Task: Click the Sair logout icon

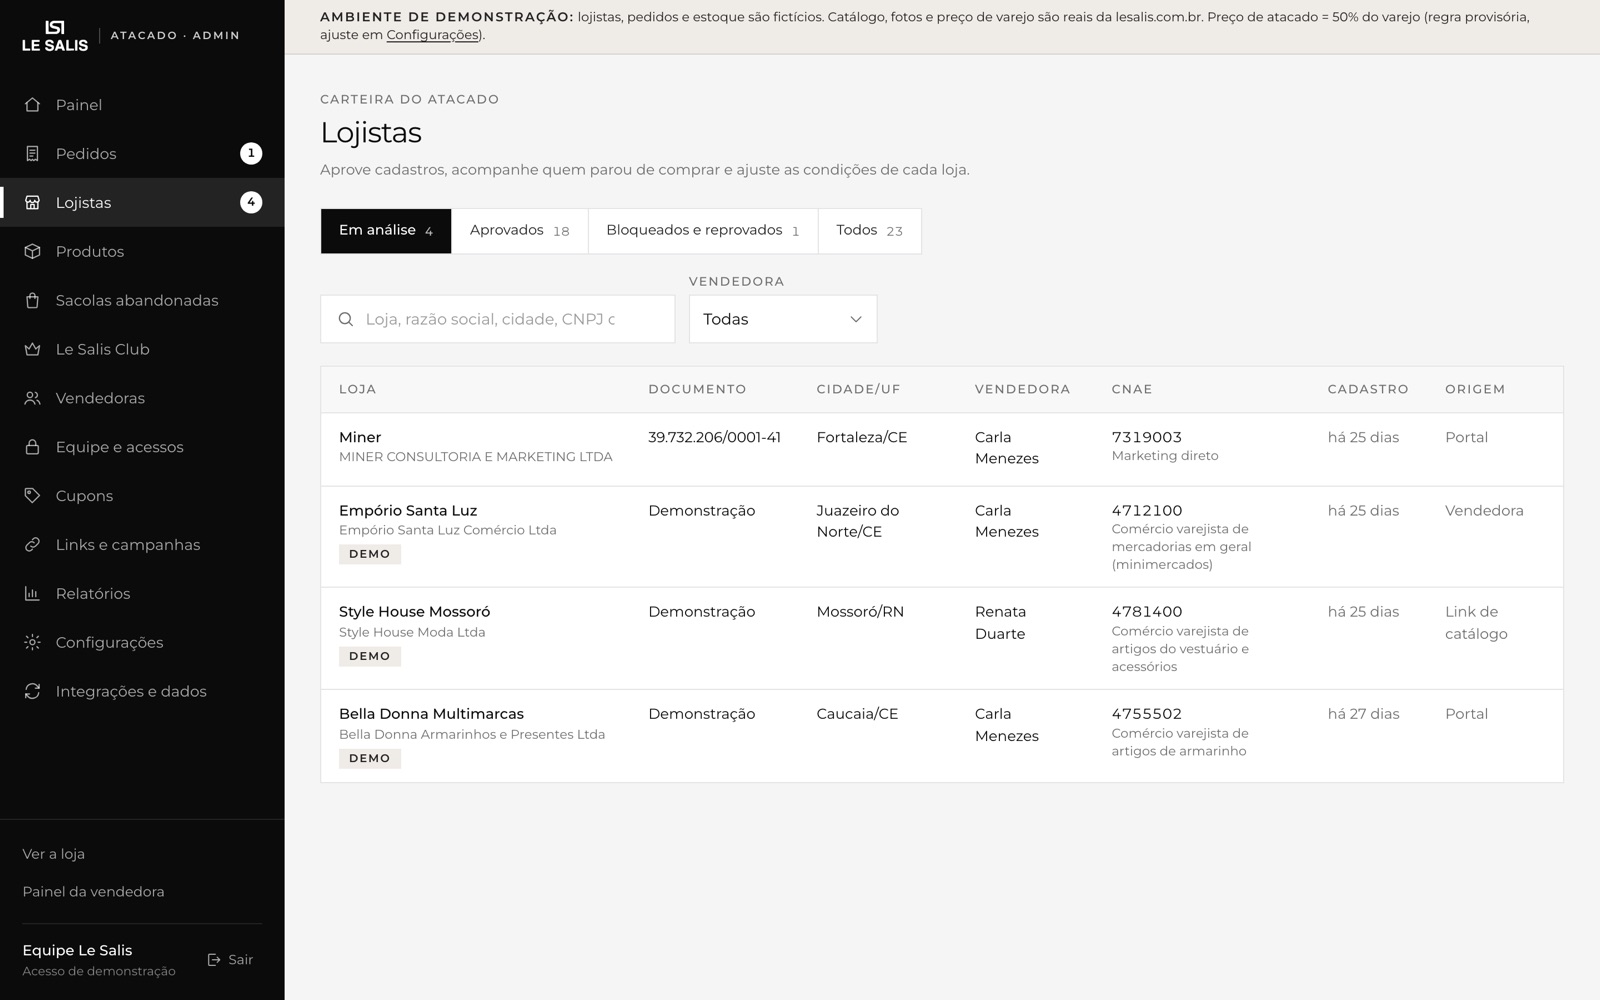Action: (x=214, y=960)
